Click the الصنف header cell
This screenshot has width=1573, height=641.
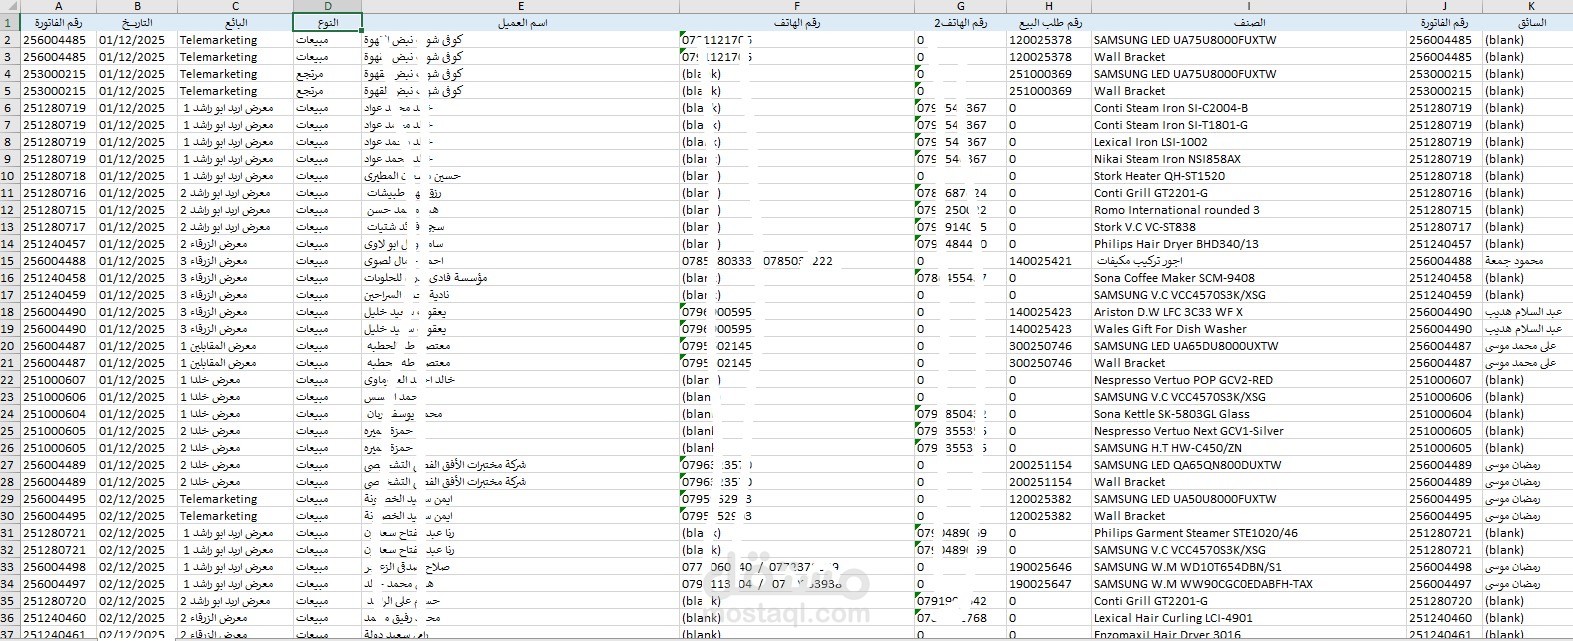tap(1249, 22)
